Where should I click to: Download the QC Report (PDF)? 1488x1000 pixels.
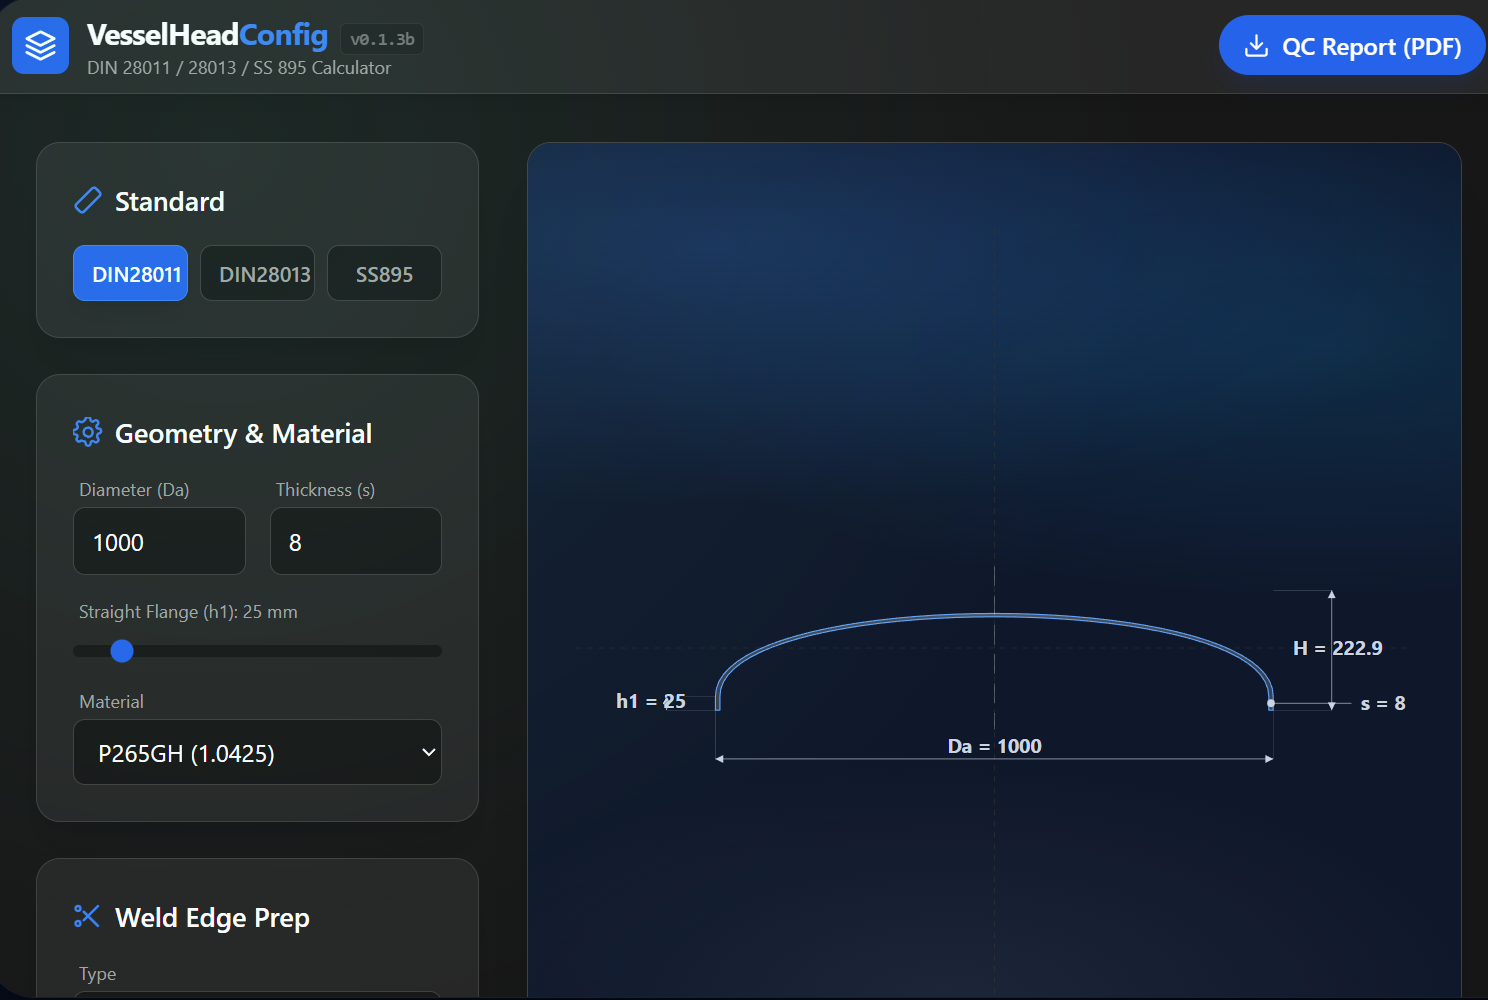tap(1352, 45)
